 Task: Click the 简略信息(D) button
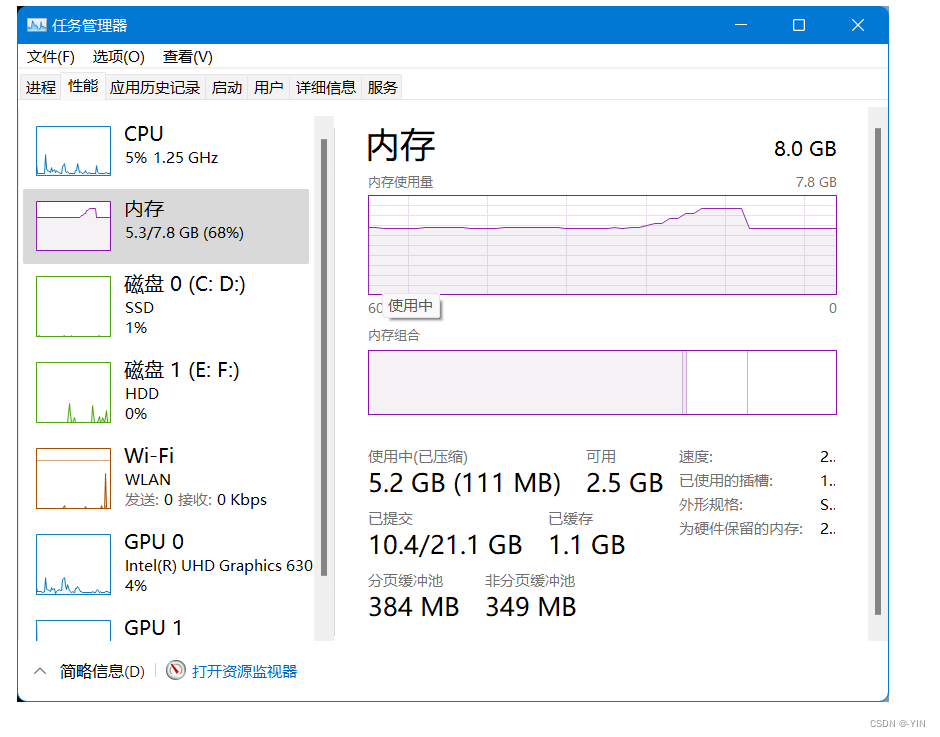[102, 671]
